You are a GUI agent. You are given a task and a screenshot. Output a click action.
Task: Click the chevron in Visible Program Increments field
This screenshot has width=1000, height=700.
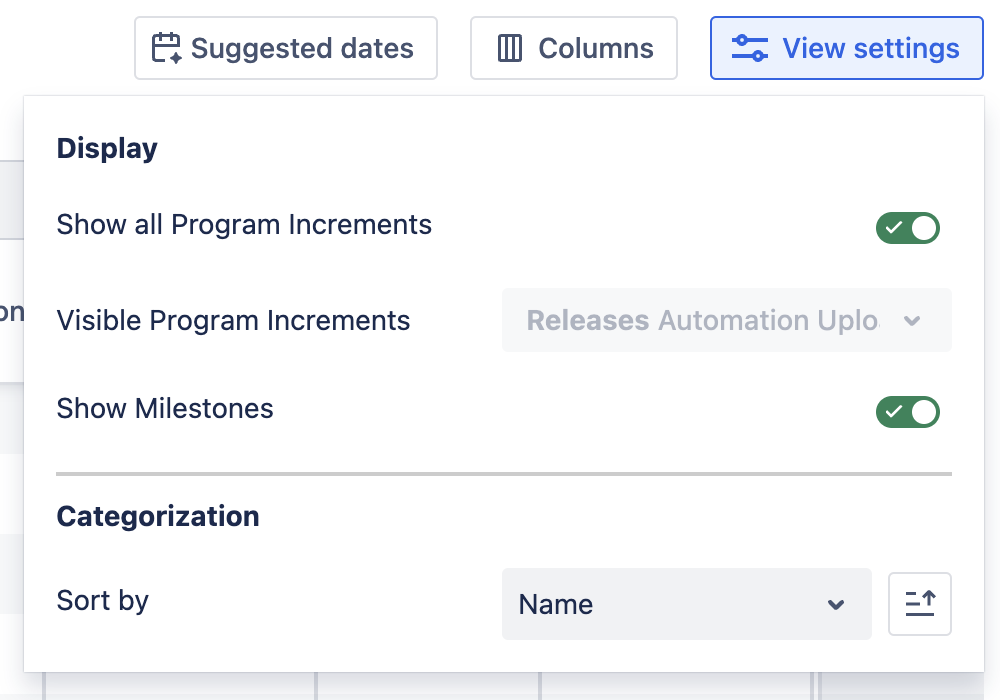[x=911, y=321]
